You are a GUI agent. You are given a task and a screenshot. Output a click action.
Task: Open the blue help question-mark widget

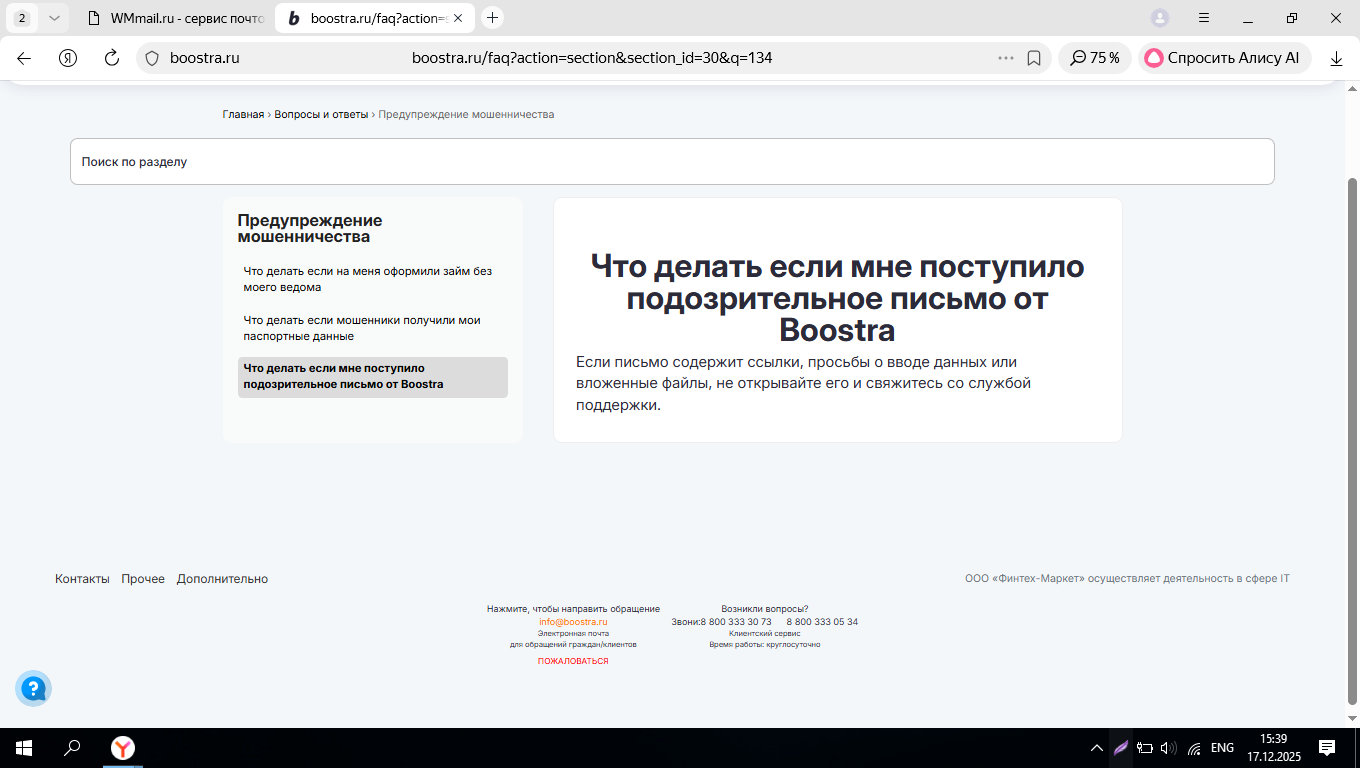33,688
